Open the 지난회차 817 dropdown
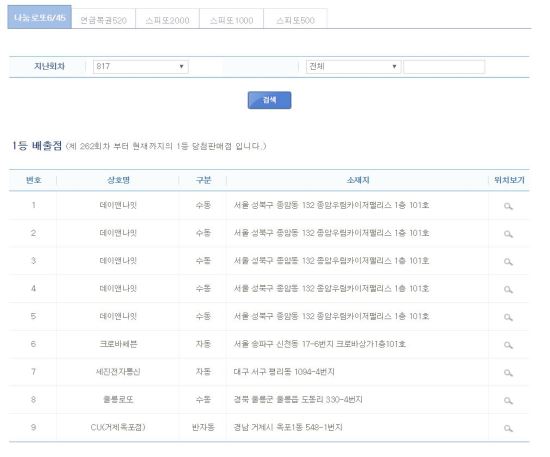The width and height of the screenshot is (550, 457). tap(141, 67)
